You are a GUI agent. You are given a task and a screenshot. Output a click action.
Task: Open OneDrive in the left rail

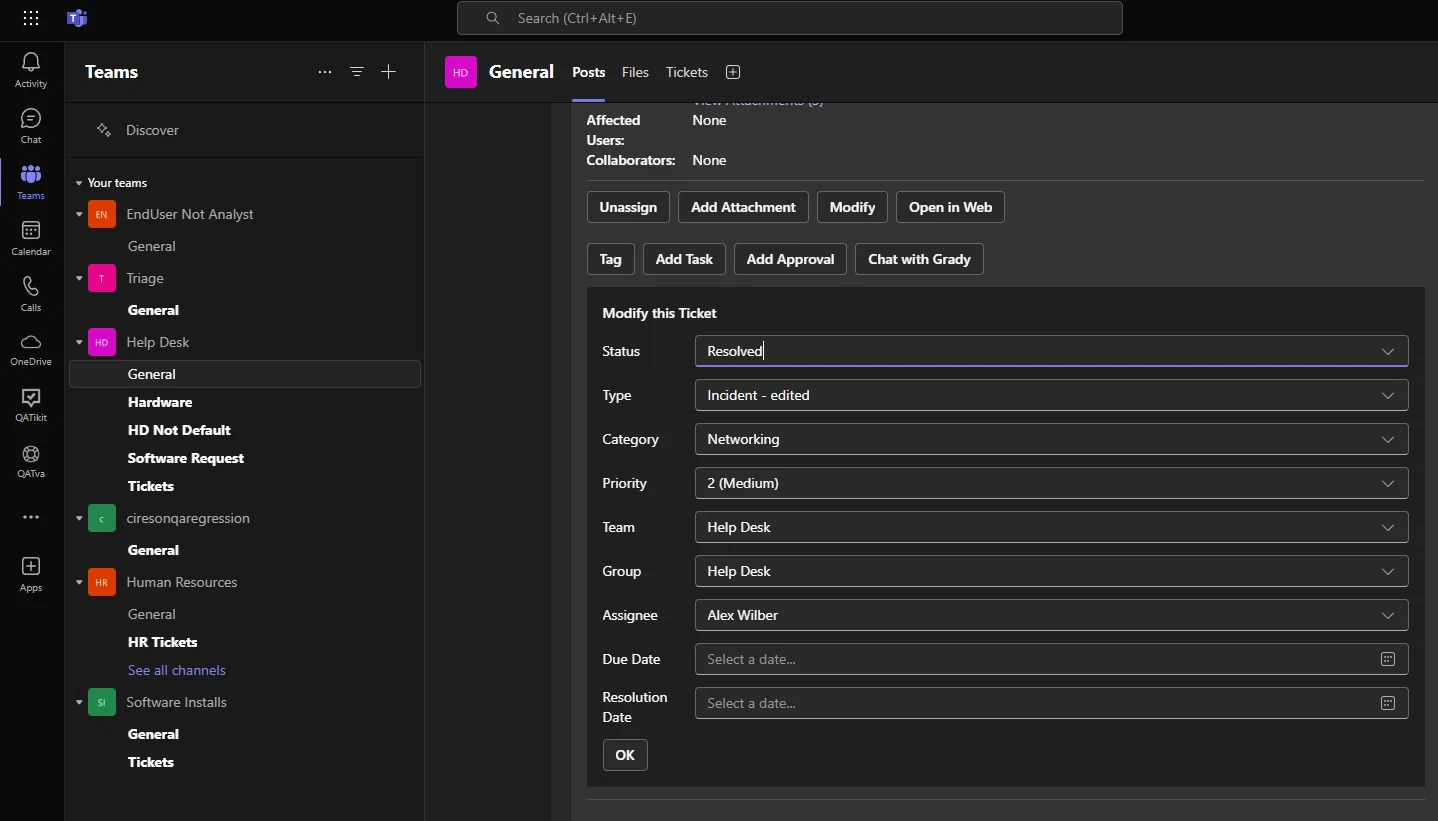click(x=31, y=350)
